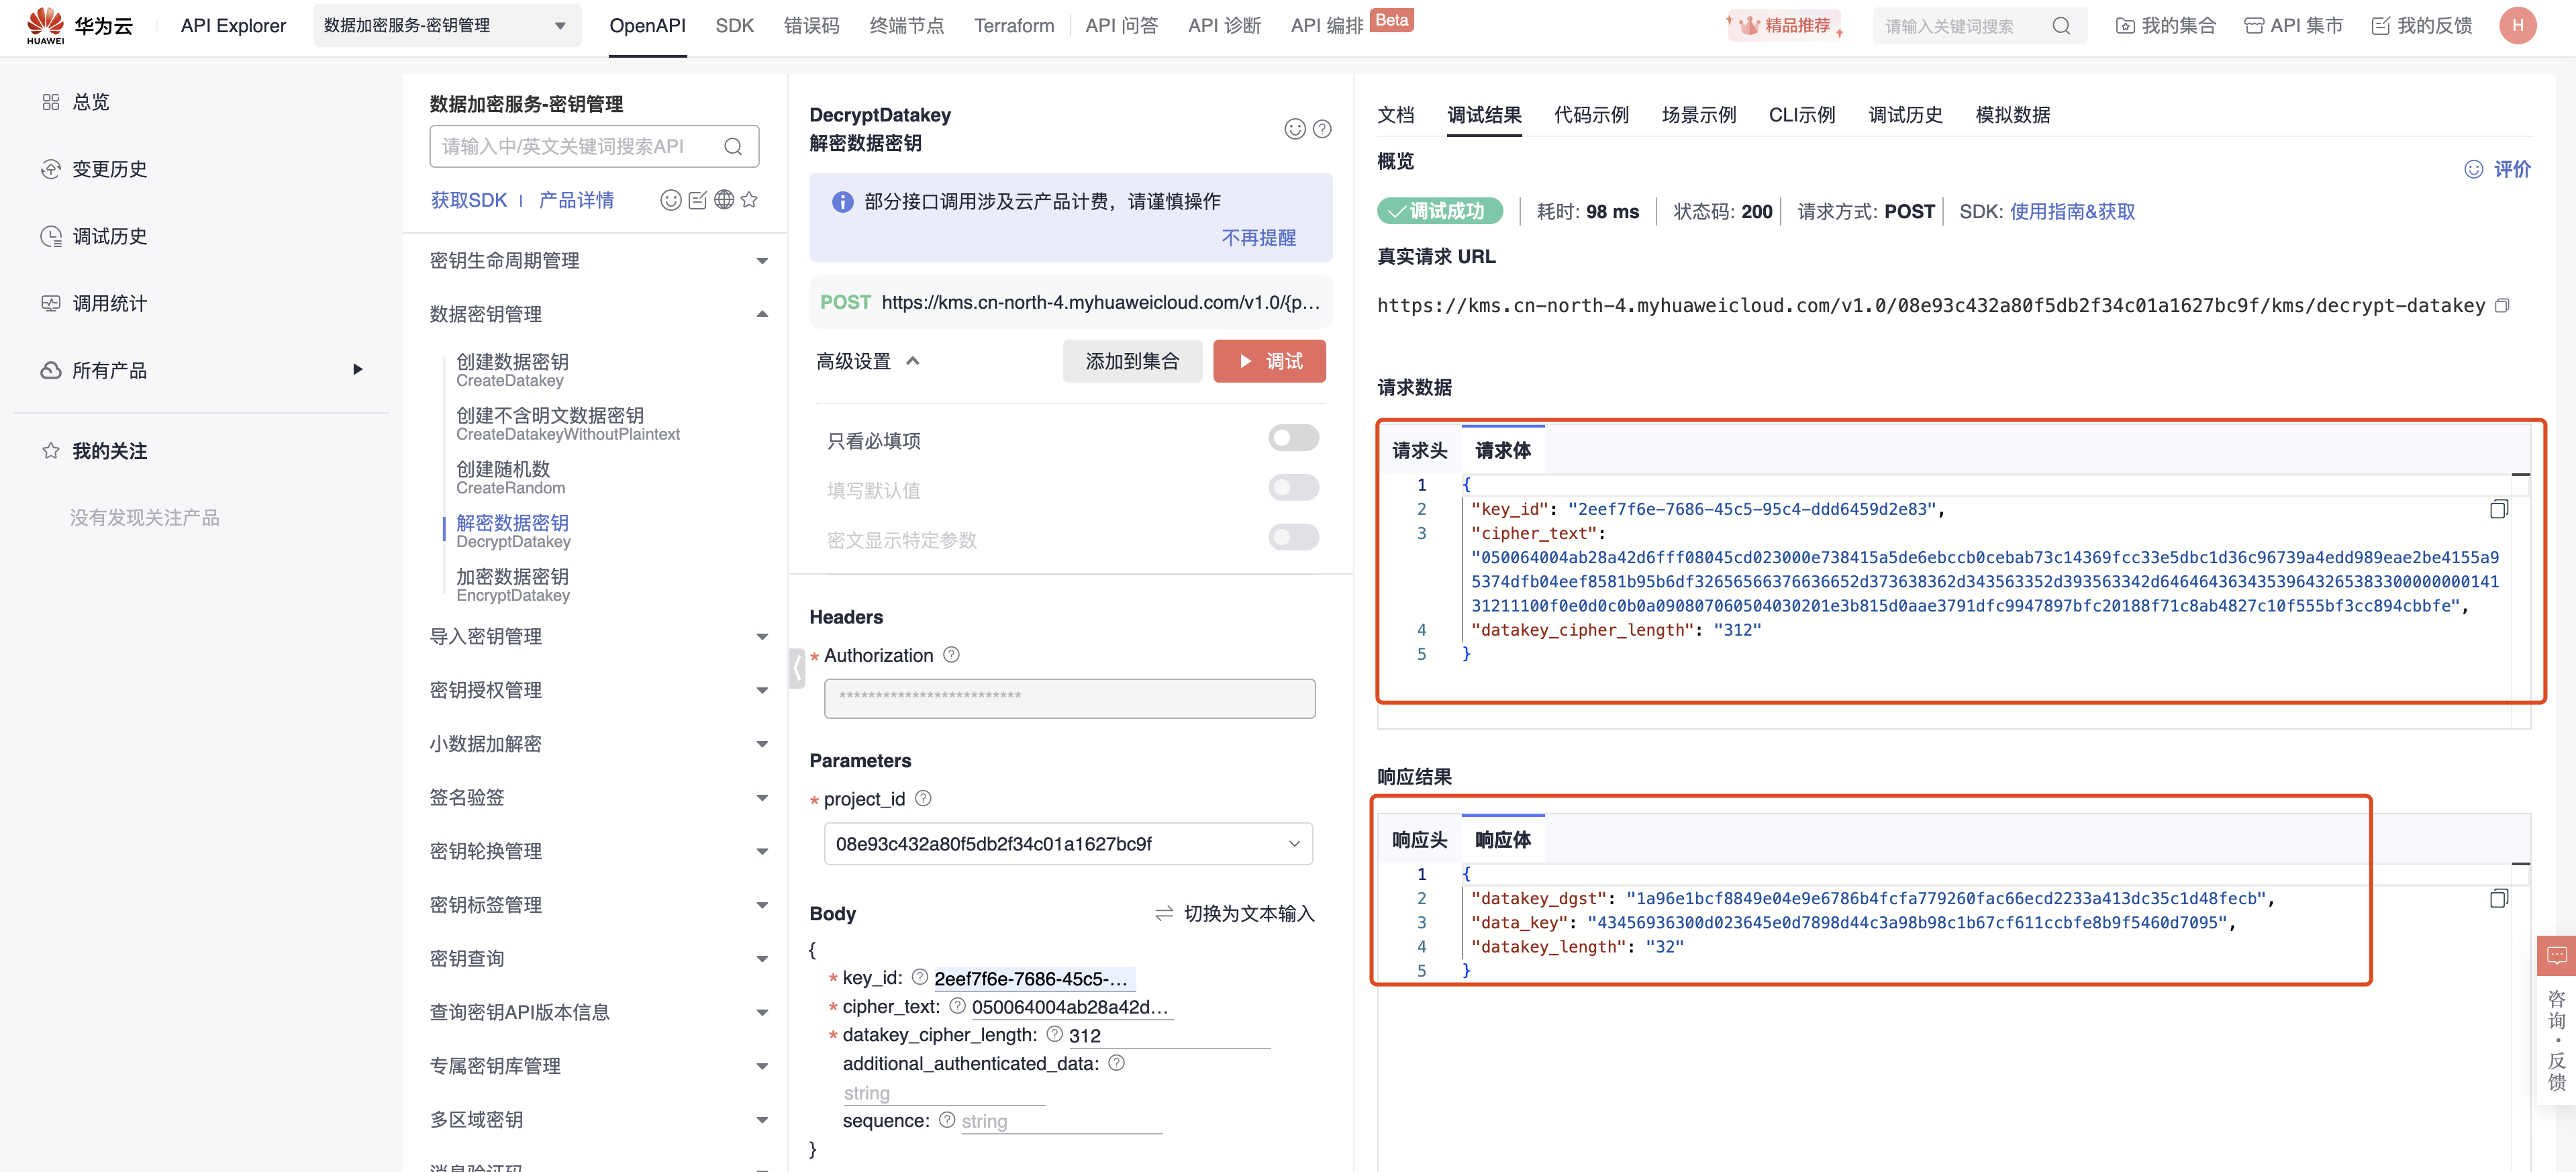2576x1172 pixels.
Task: Open 调试历史 in the left sidebar
Action: (x=109, y=236)
